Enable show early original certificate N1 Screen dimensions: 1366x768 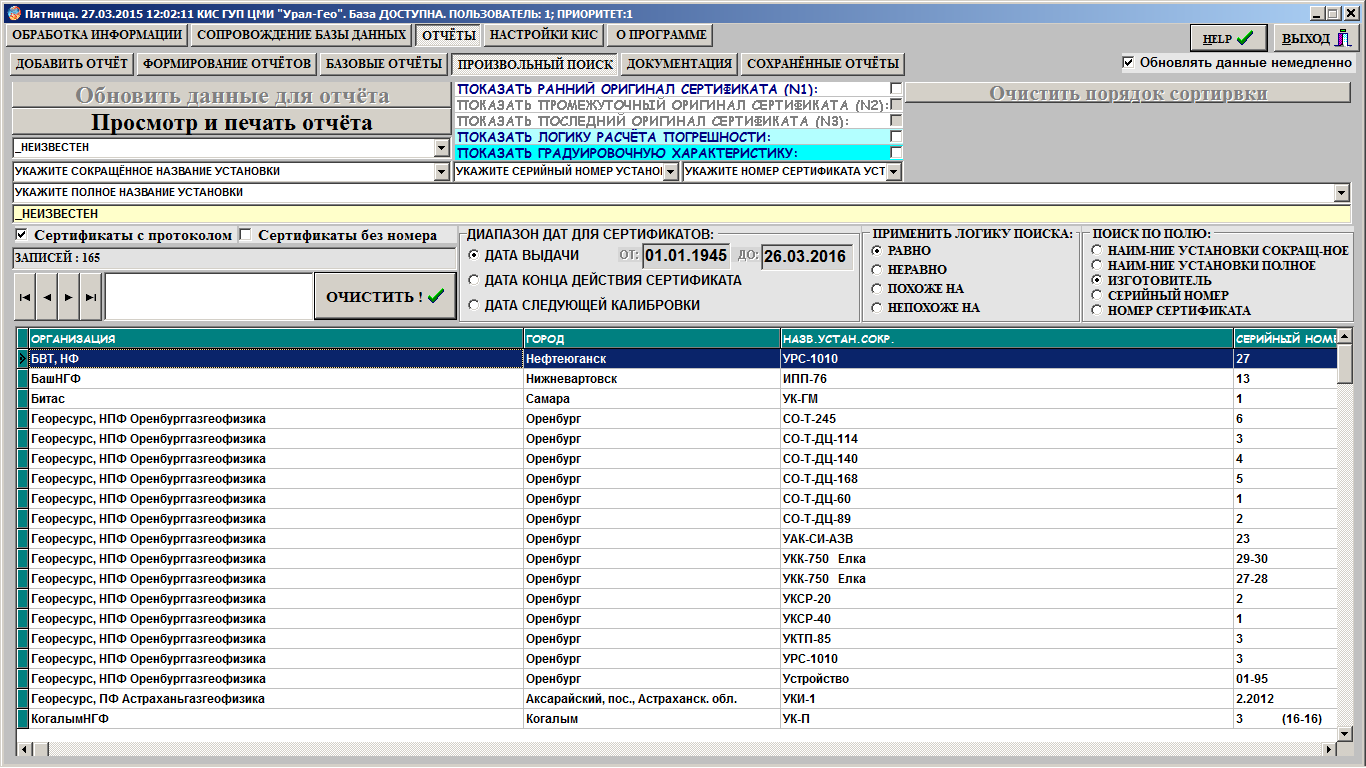[x=896, y=89]
